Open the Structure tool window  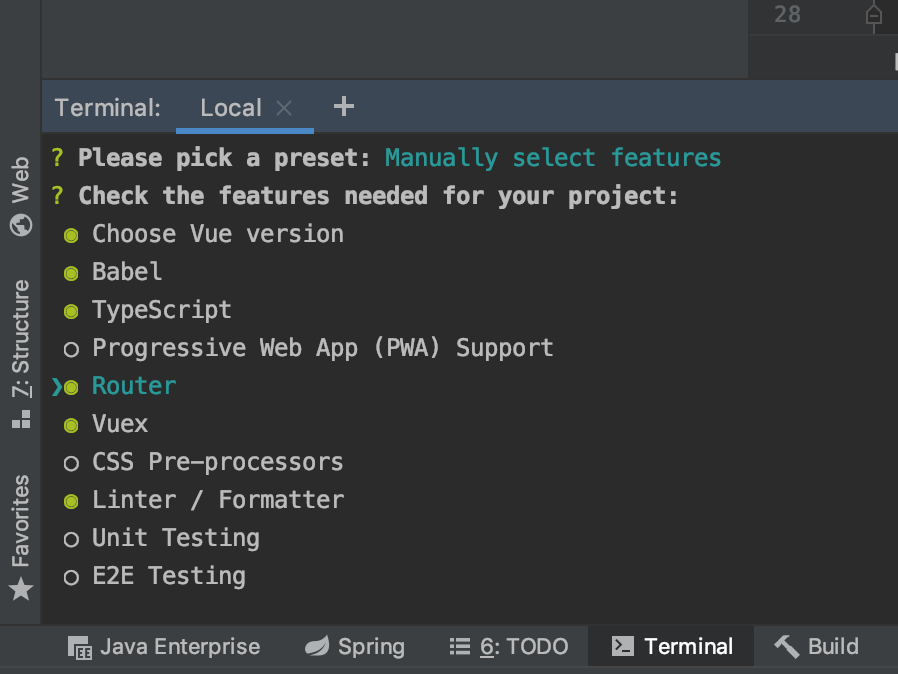point(21,354)
